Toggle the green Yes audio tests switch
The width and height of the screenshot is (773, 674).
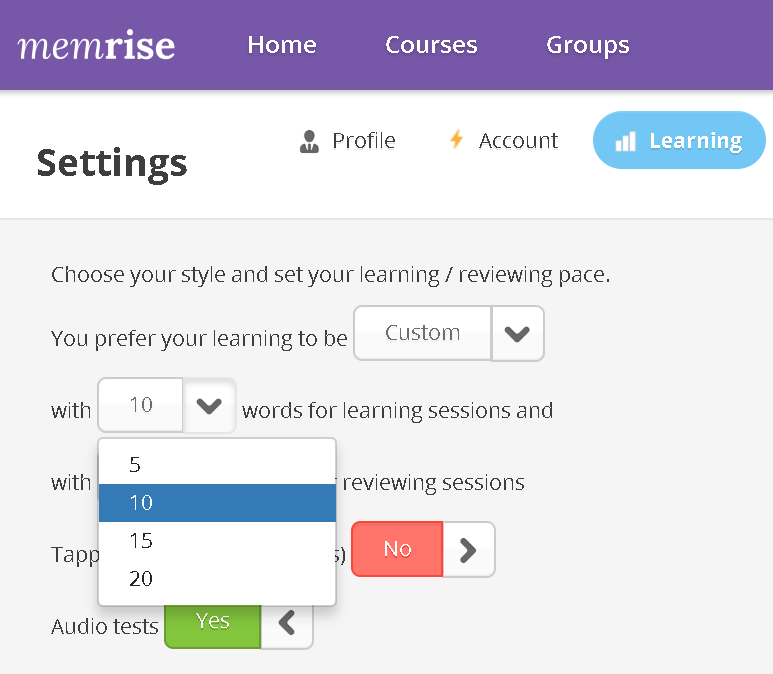(212, 622)
